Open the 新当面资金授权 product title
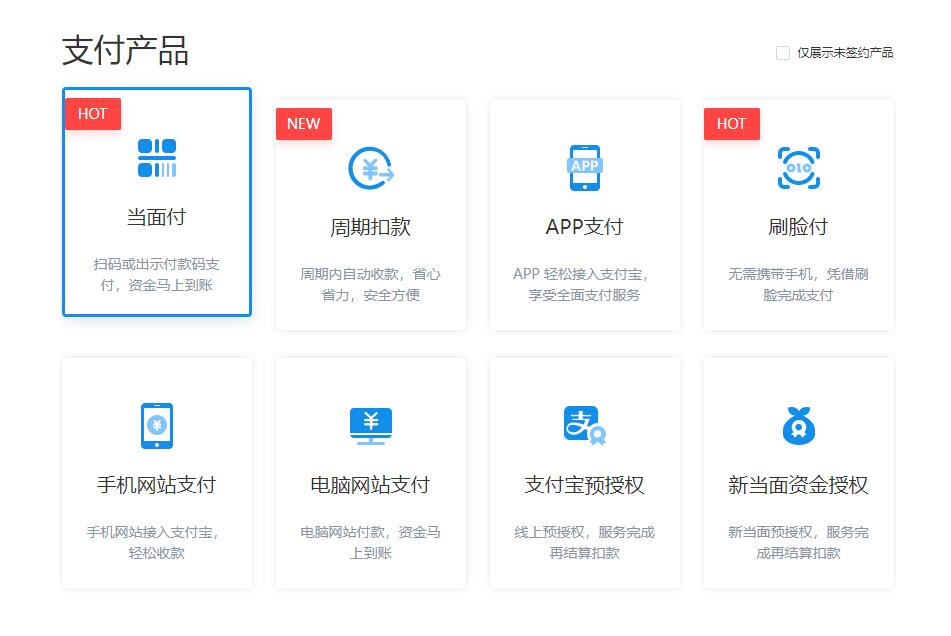Screen dimensions: 951x636 click(x=798, y=485)
